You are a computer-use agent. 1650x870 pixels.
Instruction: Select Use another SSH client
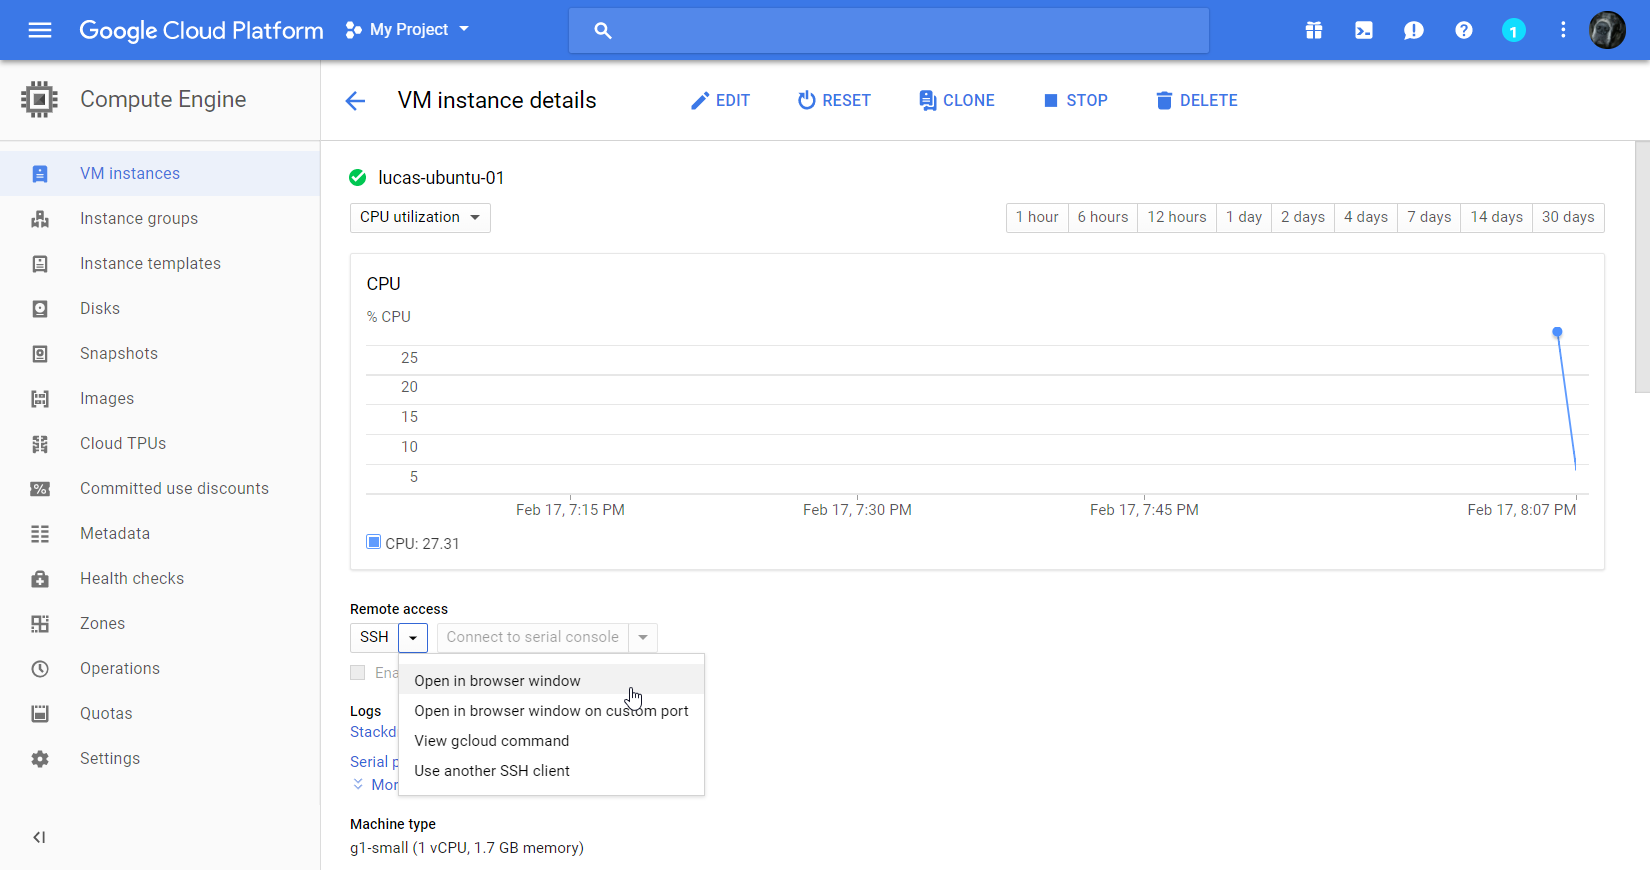click(x=552, y=771)
